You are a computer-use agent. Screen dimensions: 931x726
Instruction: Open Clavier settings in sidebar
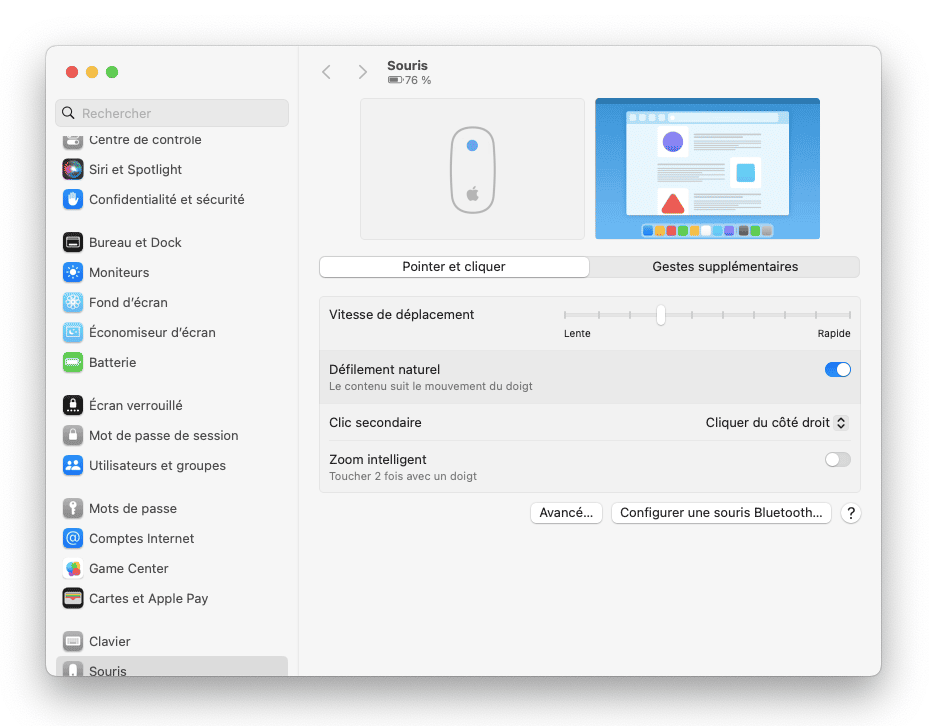point(172,641)
